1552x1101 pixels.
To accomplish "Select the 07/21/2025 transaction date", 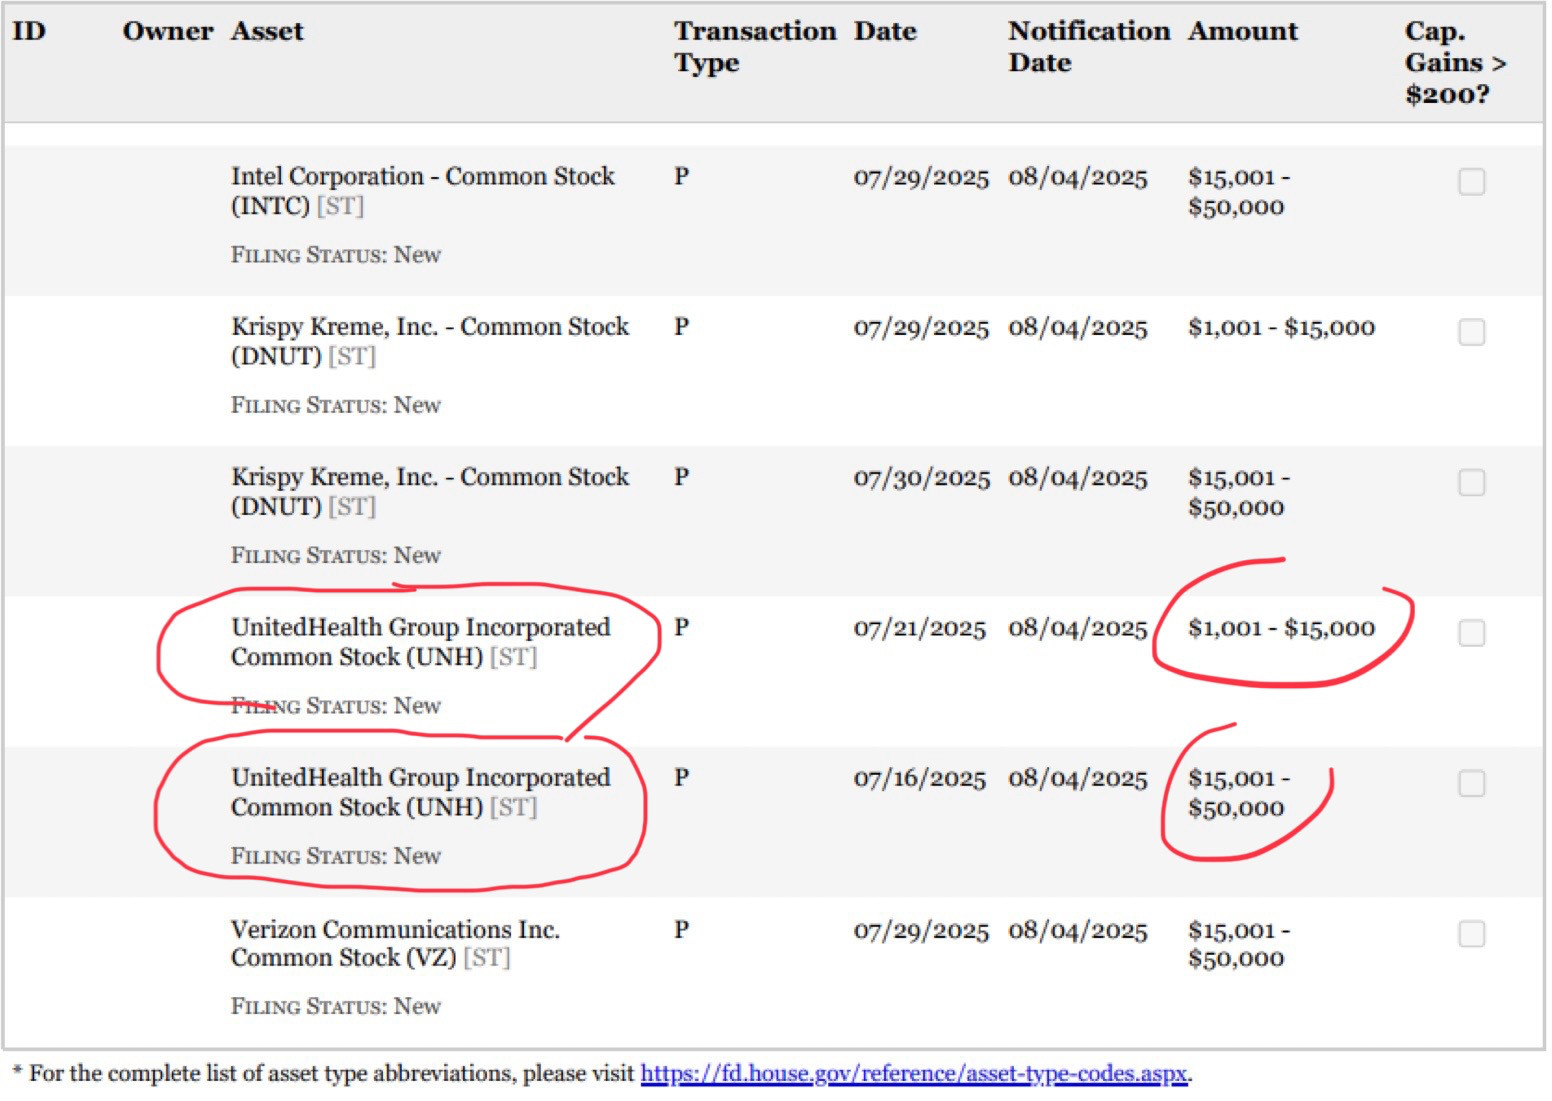I will point(919,628).
